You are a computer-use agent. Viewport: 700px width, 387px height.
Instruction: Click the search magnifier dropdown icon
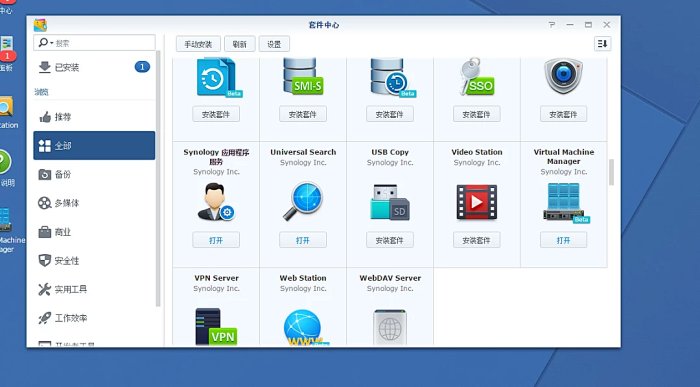tap(46, 43)
